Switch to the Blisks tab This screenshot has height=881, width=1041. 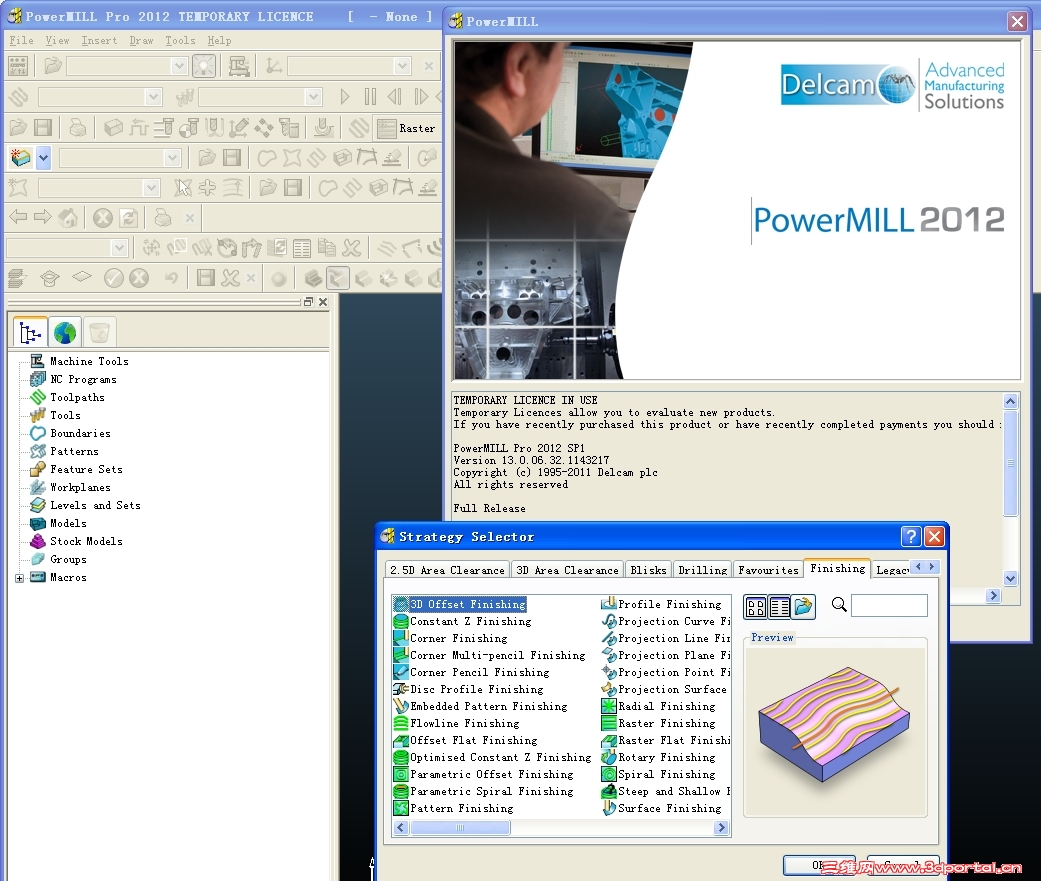coord(648,570)
